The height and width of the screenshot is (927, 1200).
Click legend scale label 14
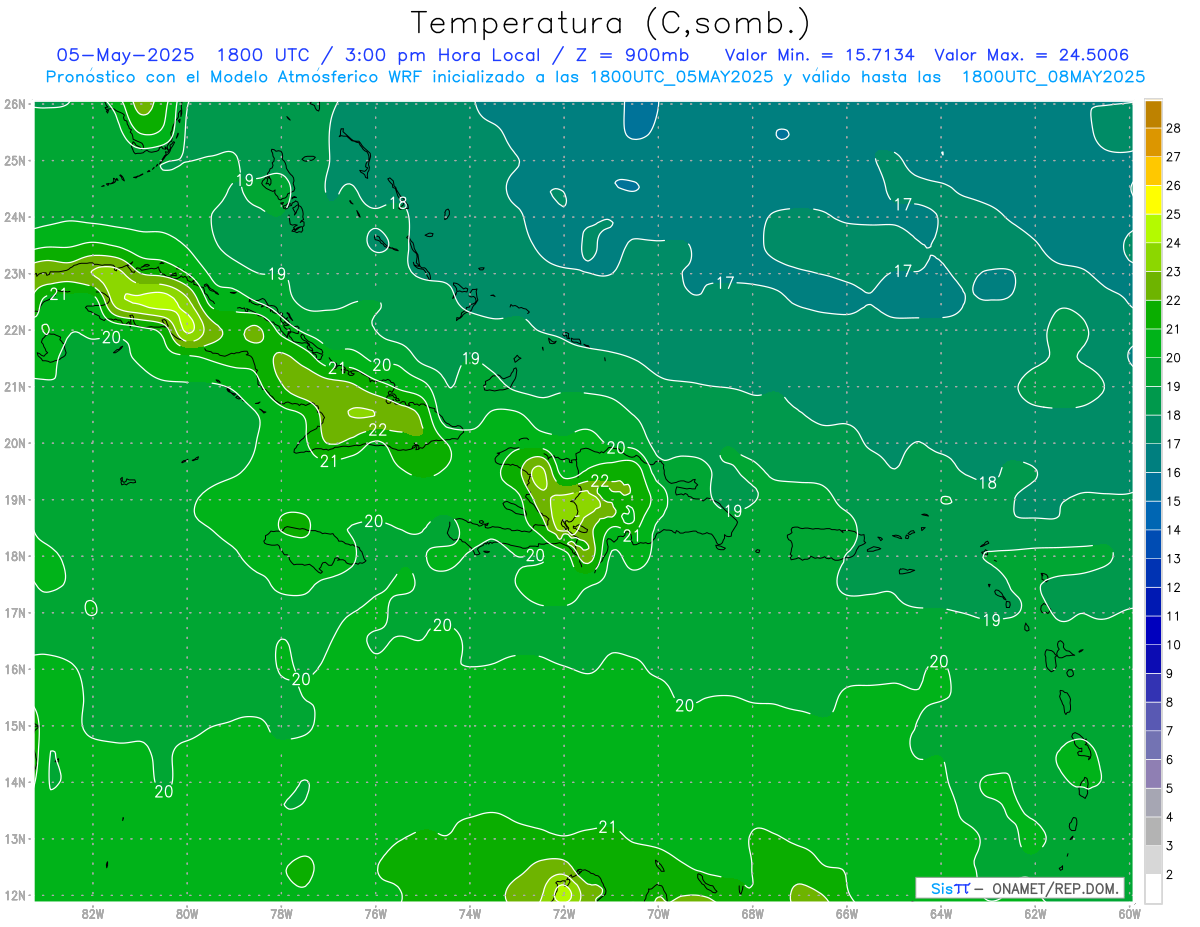(1173, 529)
